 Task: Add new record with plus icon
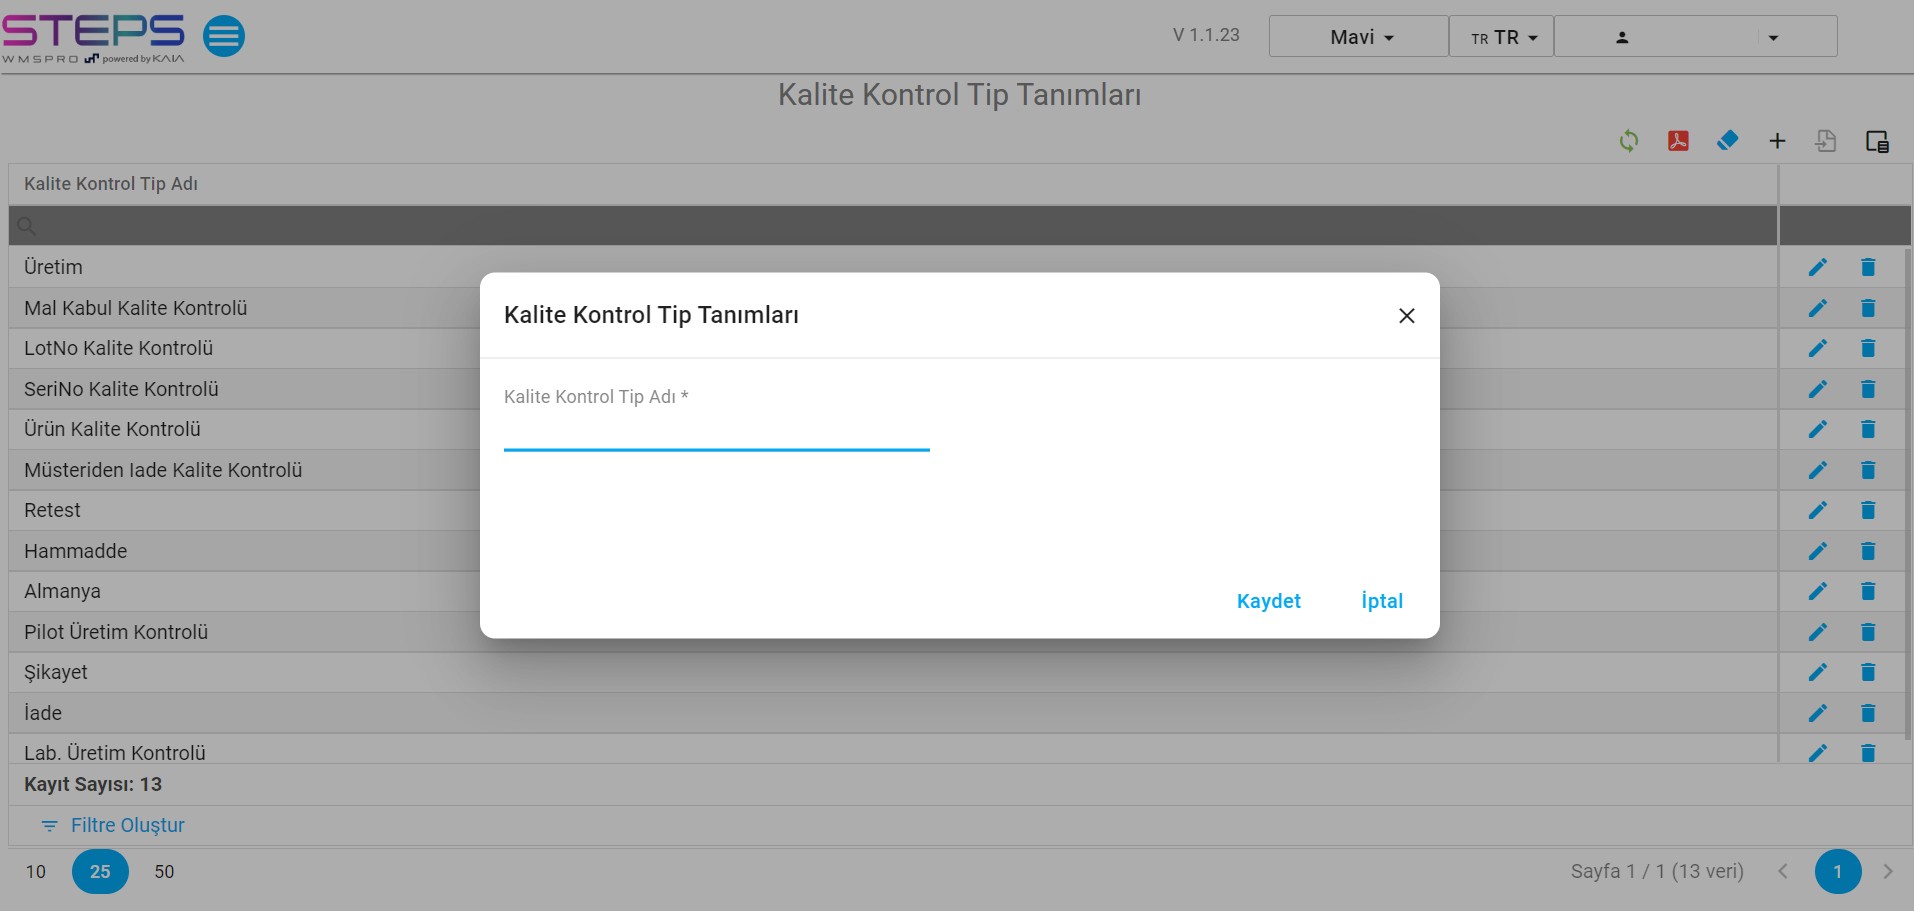[1777, 141]
